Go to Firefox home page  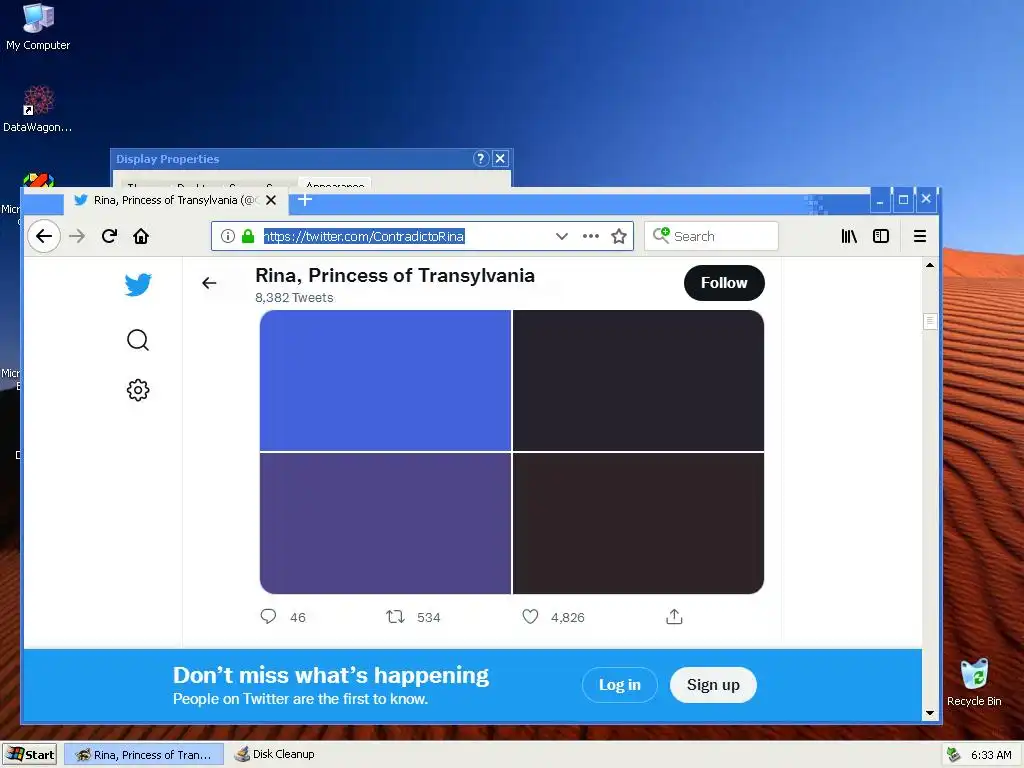141,236
